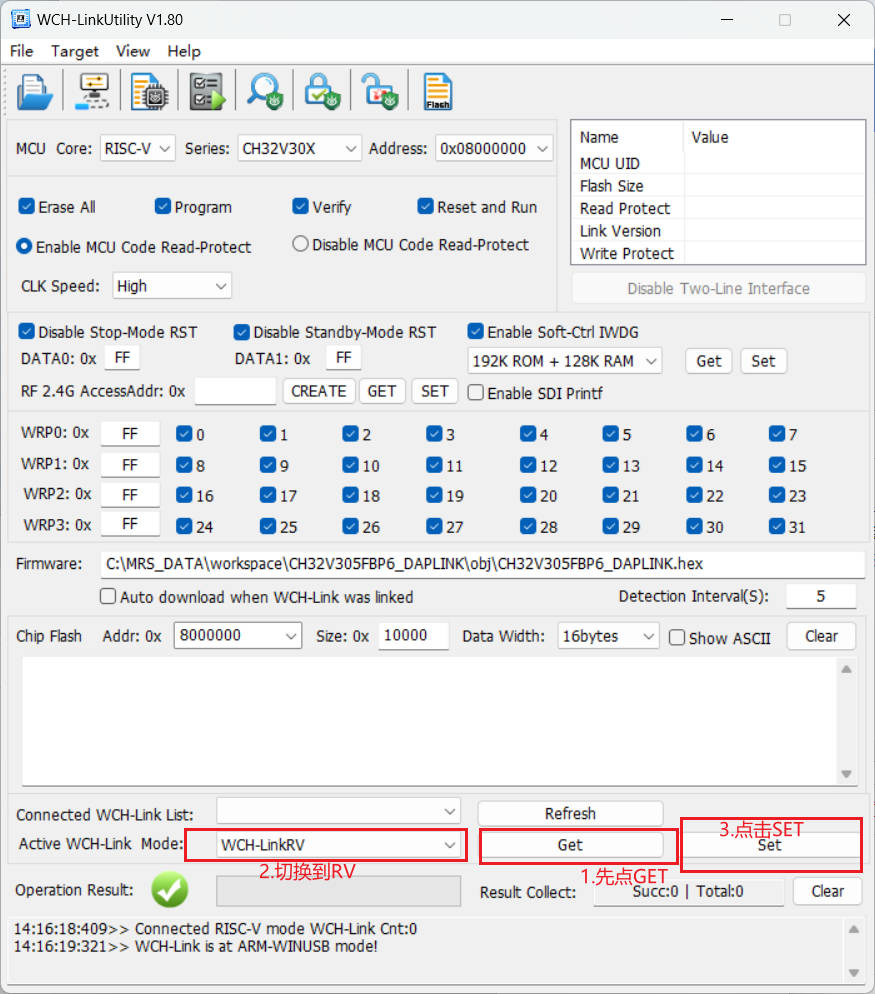Click the closed padlock read-protect icon
This screenshot has width=875, height=994.
point(322,92)
